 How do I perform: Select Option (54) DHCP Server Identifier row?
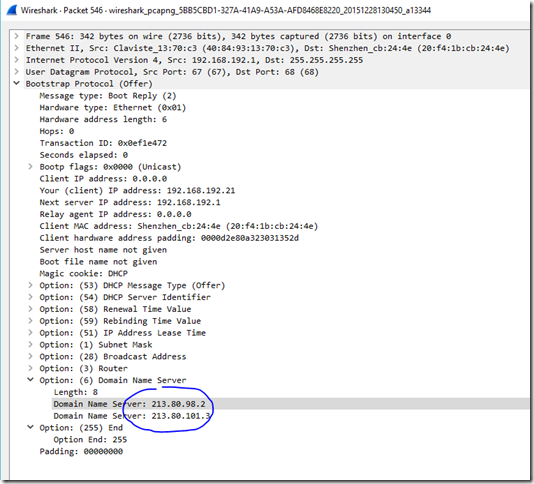pyautogui.click(x=125, y=297)
